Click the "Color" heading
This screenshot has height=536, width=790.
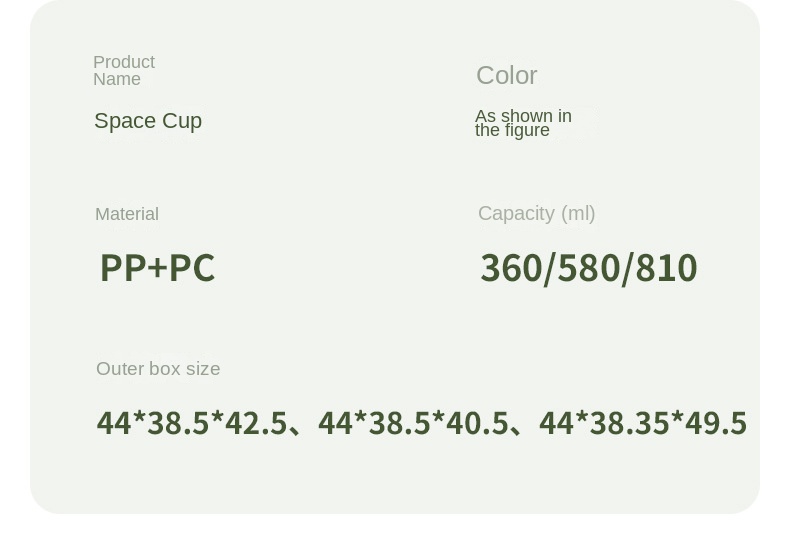[506, 75]
